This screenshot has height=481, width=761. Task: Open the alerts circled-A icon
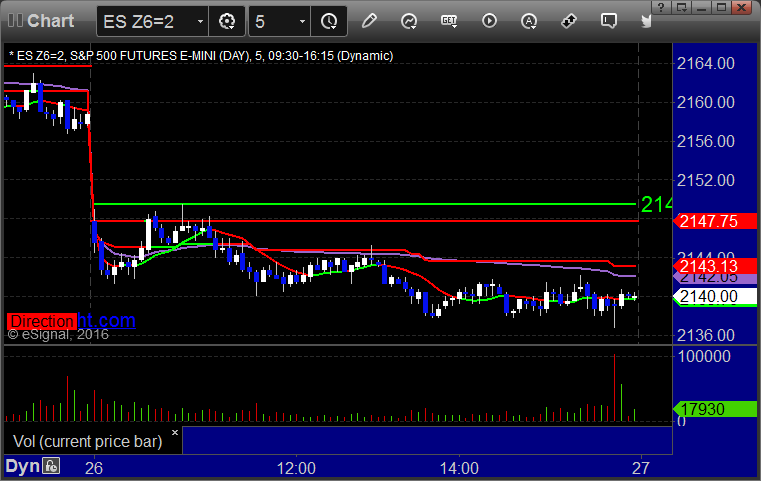(x=529, y=21)
